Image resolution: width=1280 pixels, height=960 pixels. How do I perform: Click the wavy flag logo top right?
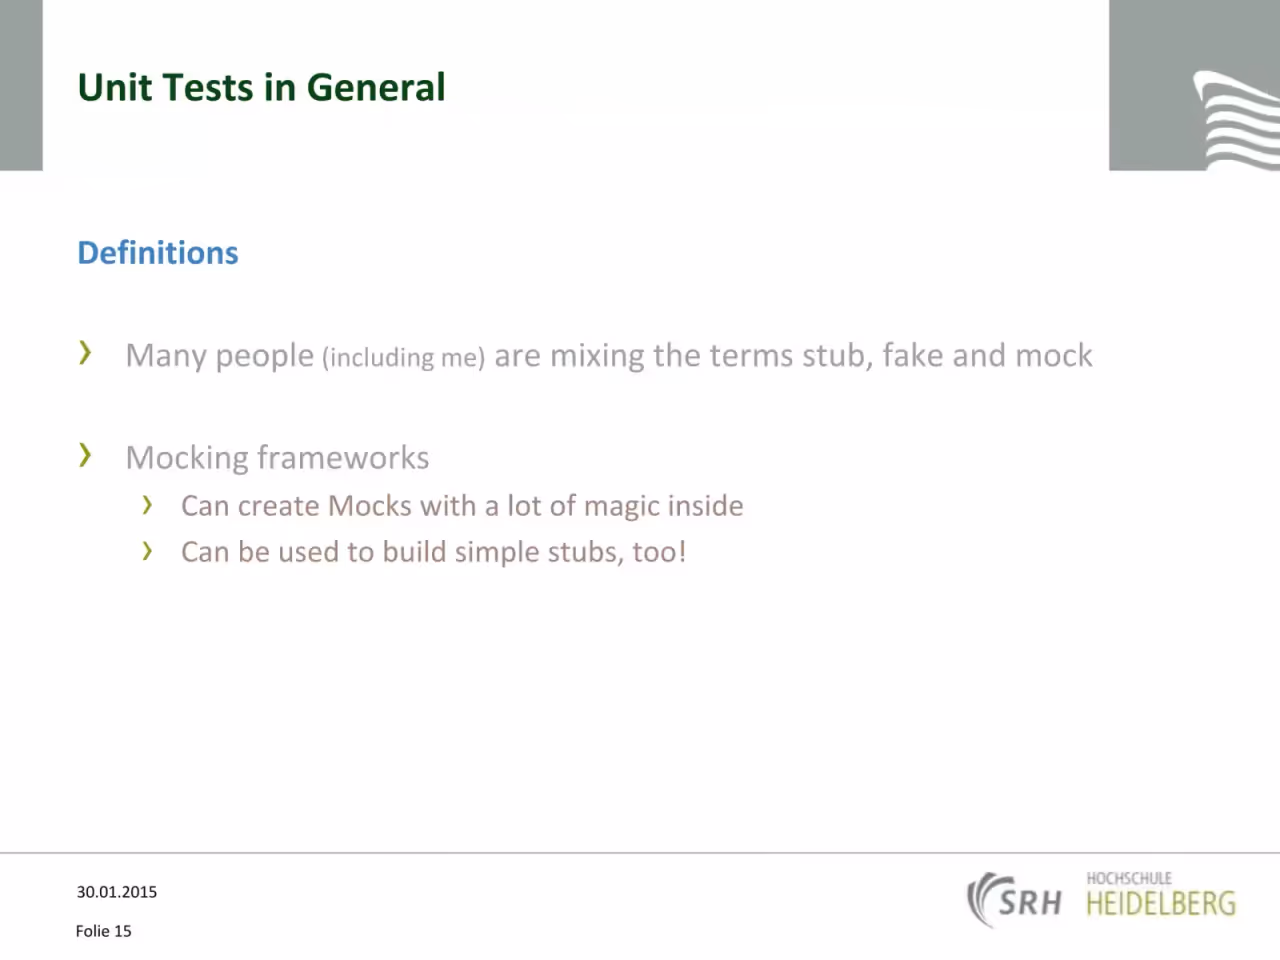[1236, 120]
